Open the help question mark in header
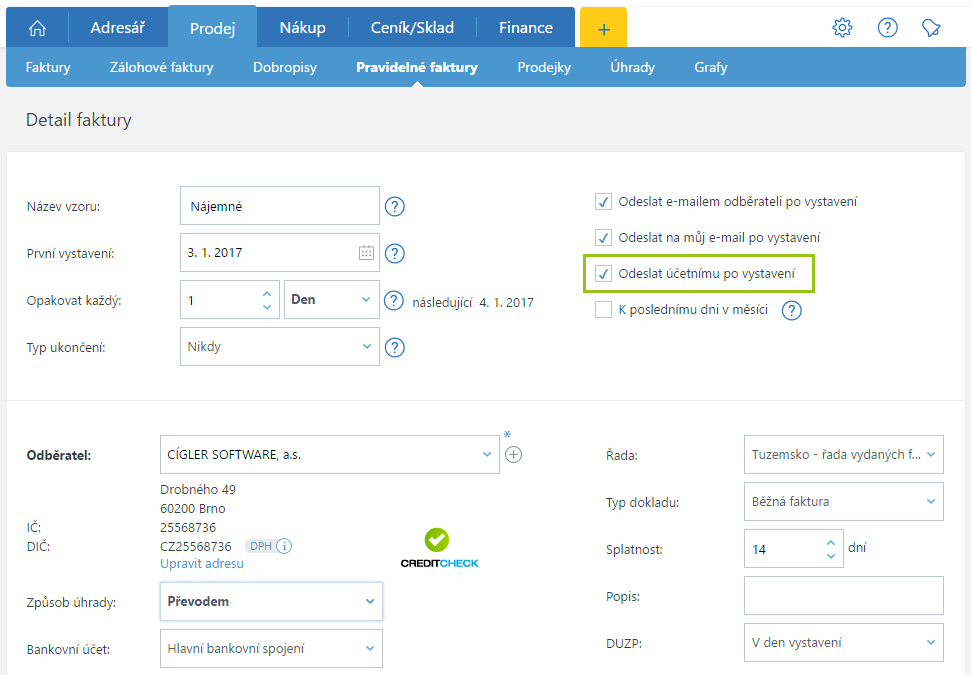The image size is (971, 675). [887, 28]
